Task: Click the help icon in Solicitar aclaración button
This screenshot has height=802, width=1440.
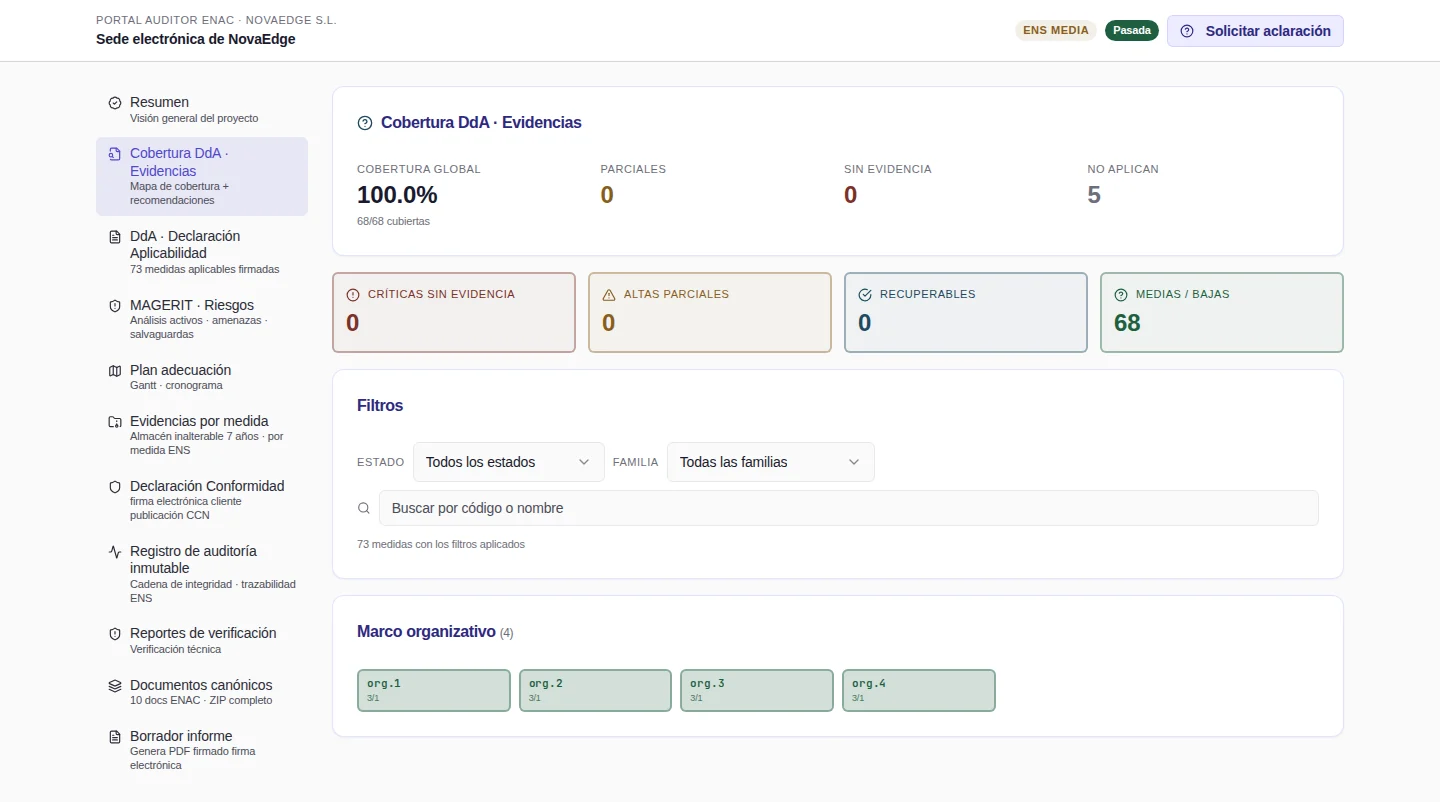Action: click(x=1187, y=31)
